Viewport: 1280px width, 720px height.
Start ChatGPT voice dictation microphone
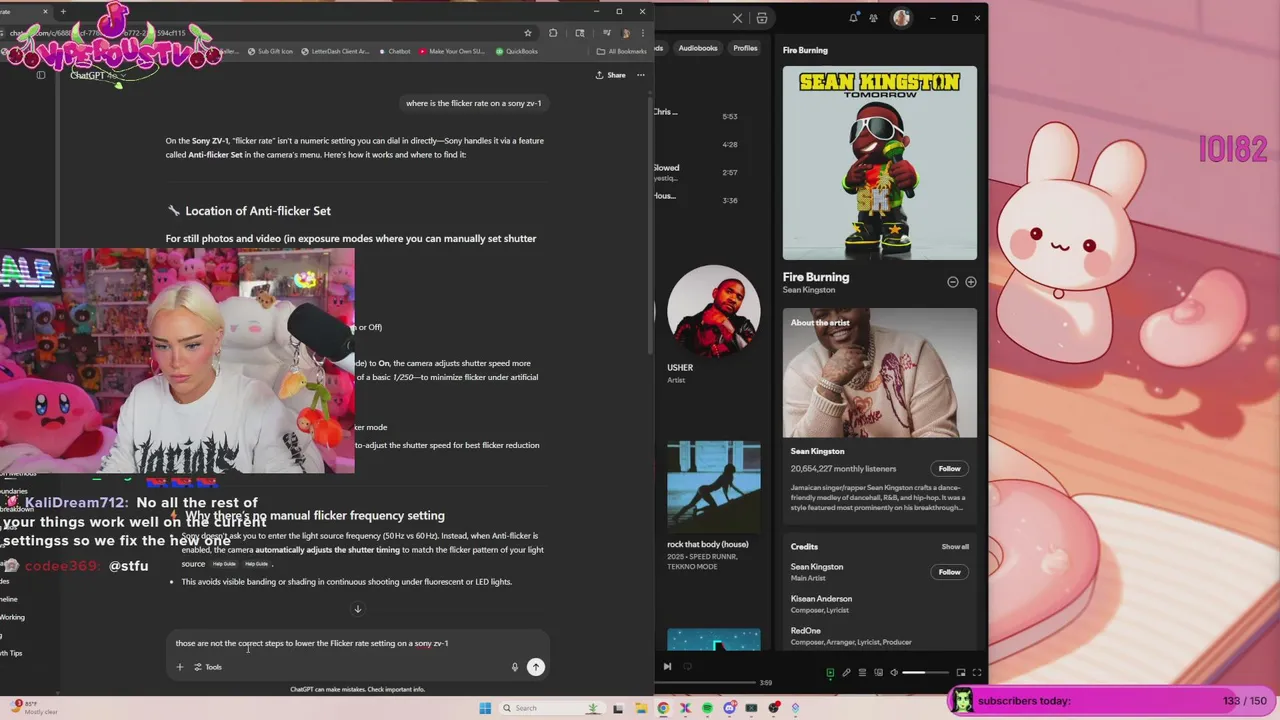point(515,667)
